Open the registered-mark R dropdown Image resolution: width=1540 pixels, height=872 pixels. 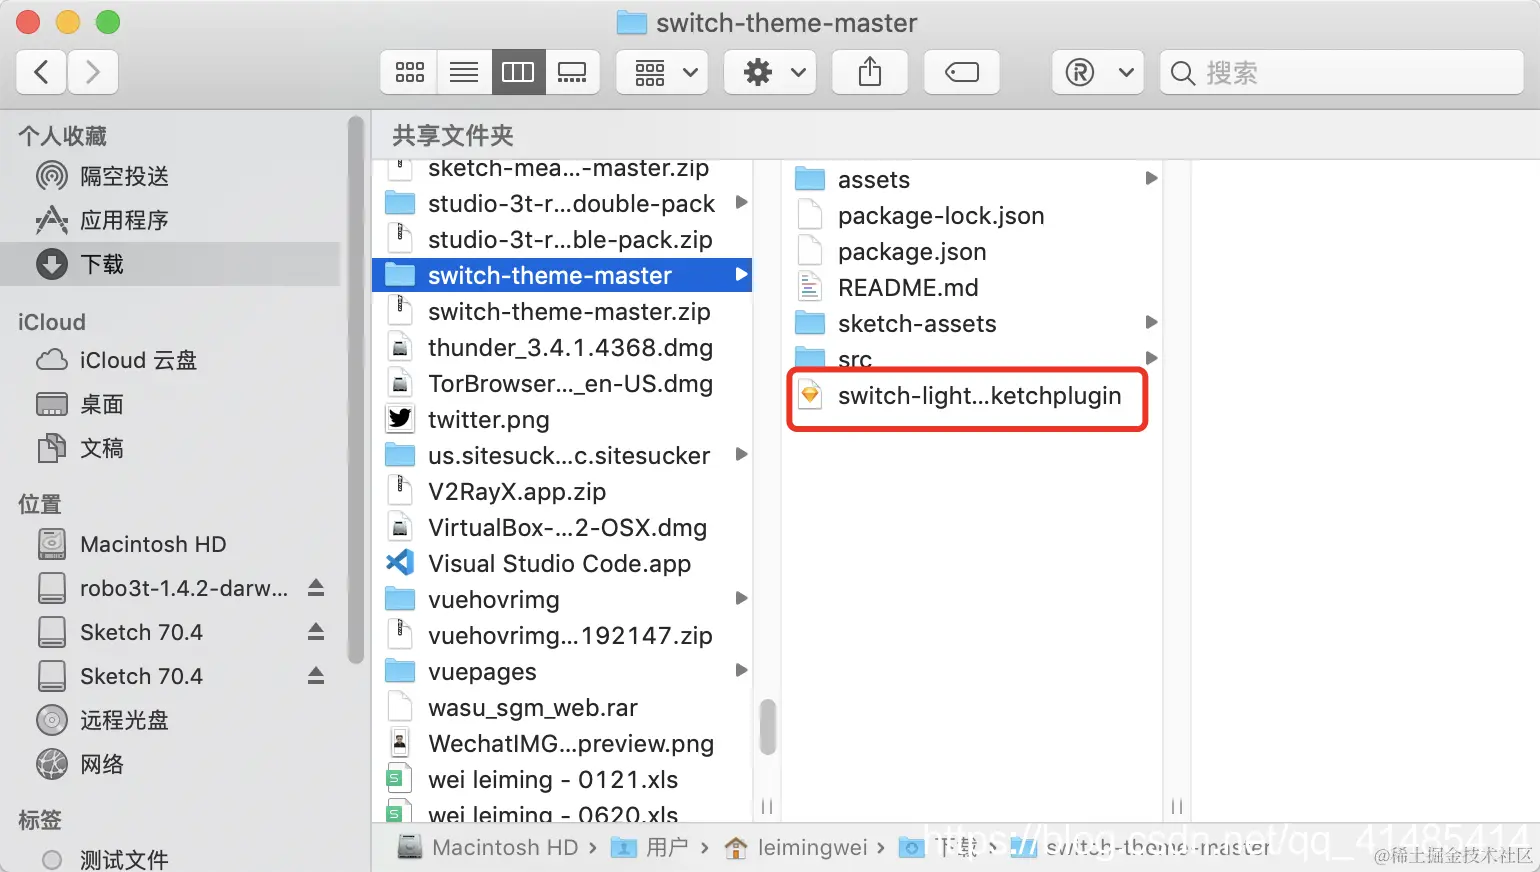(x=1098, y=72)
